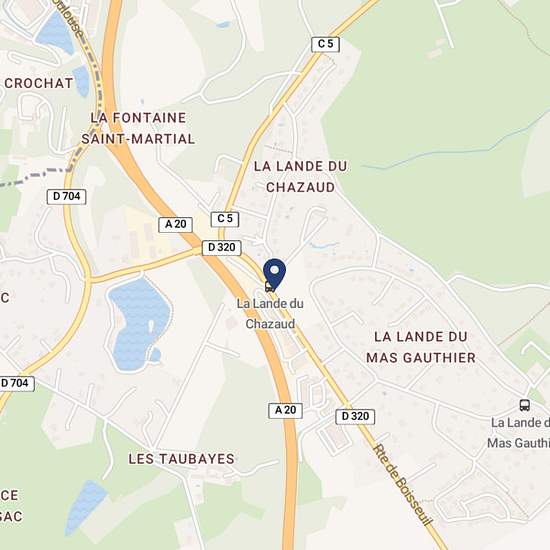Click the large blue lake beside the A 20
550x550 pixels.
click(x=139, y=323)
